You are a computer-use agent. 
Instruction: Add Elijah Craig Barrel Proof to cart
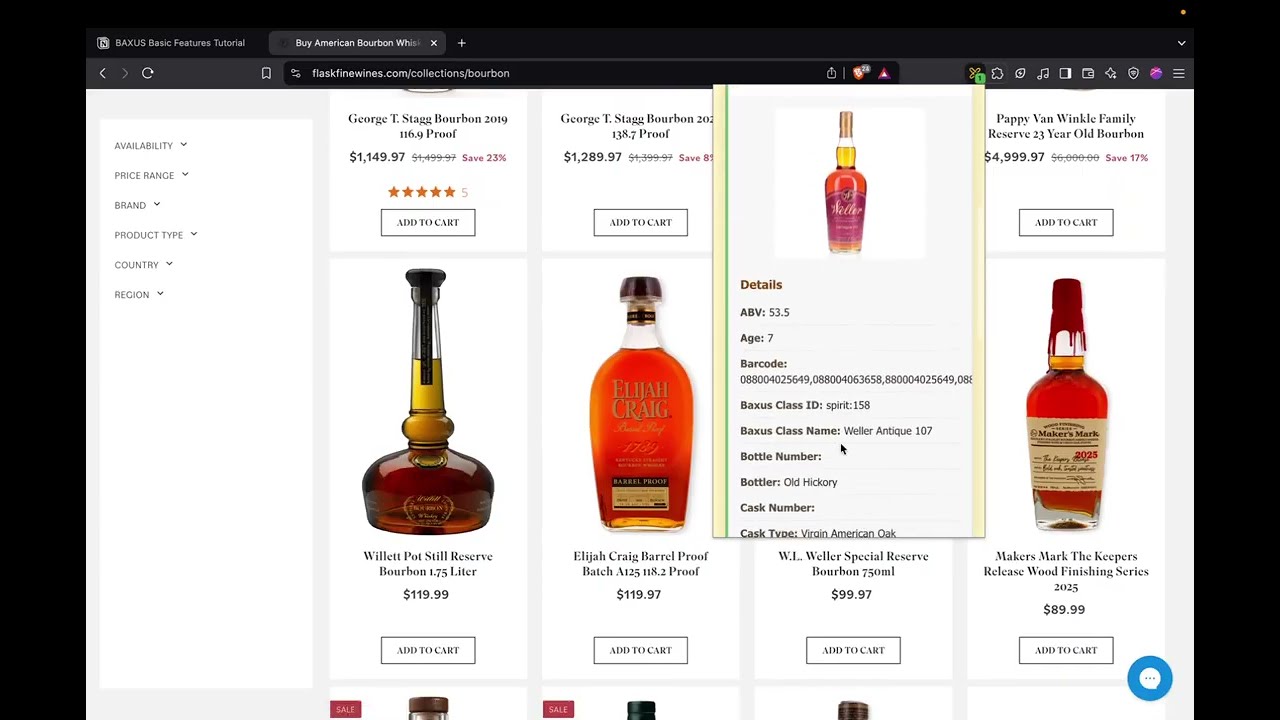click(x=641, y=650)
